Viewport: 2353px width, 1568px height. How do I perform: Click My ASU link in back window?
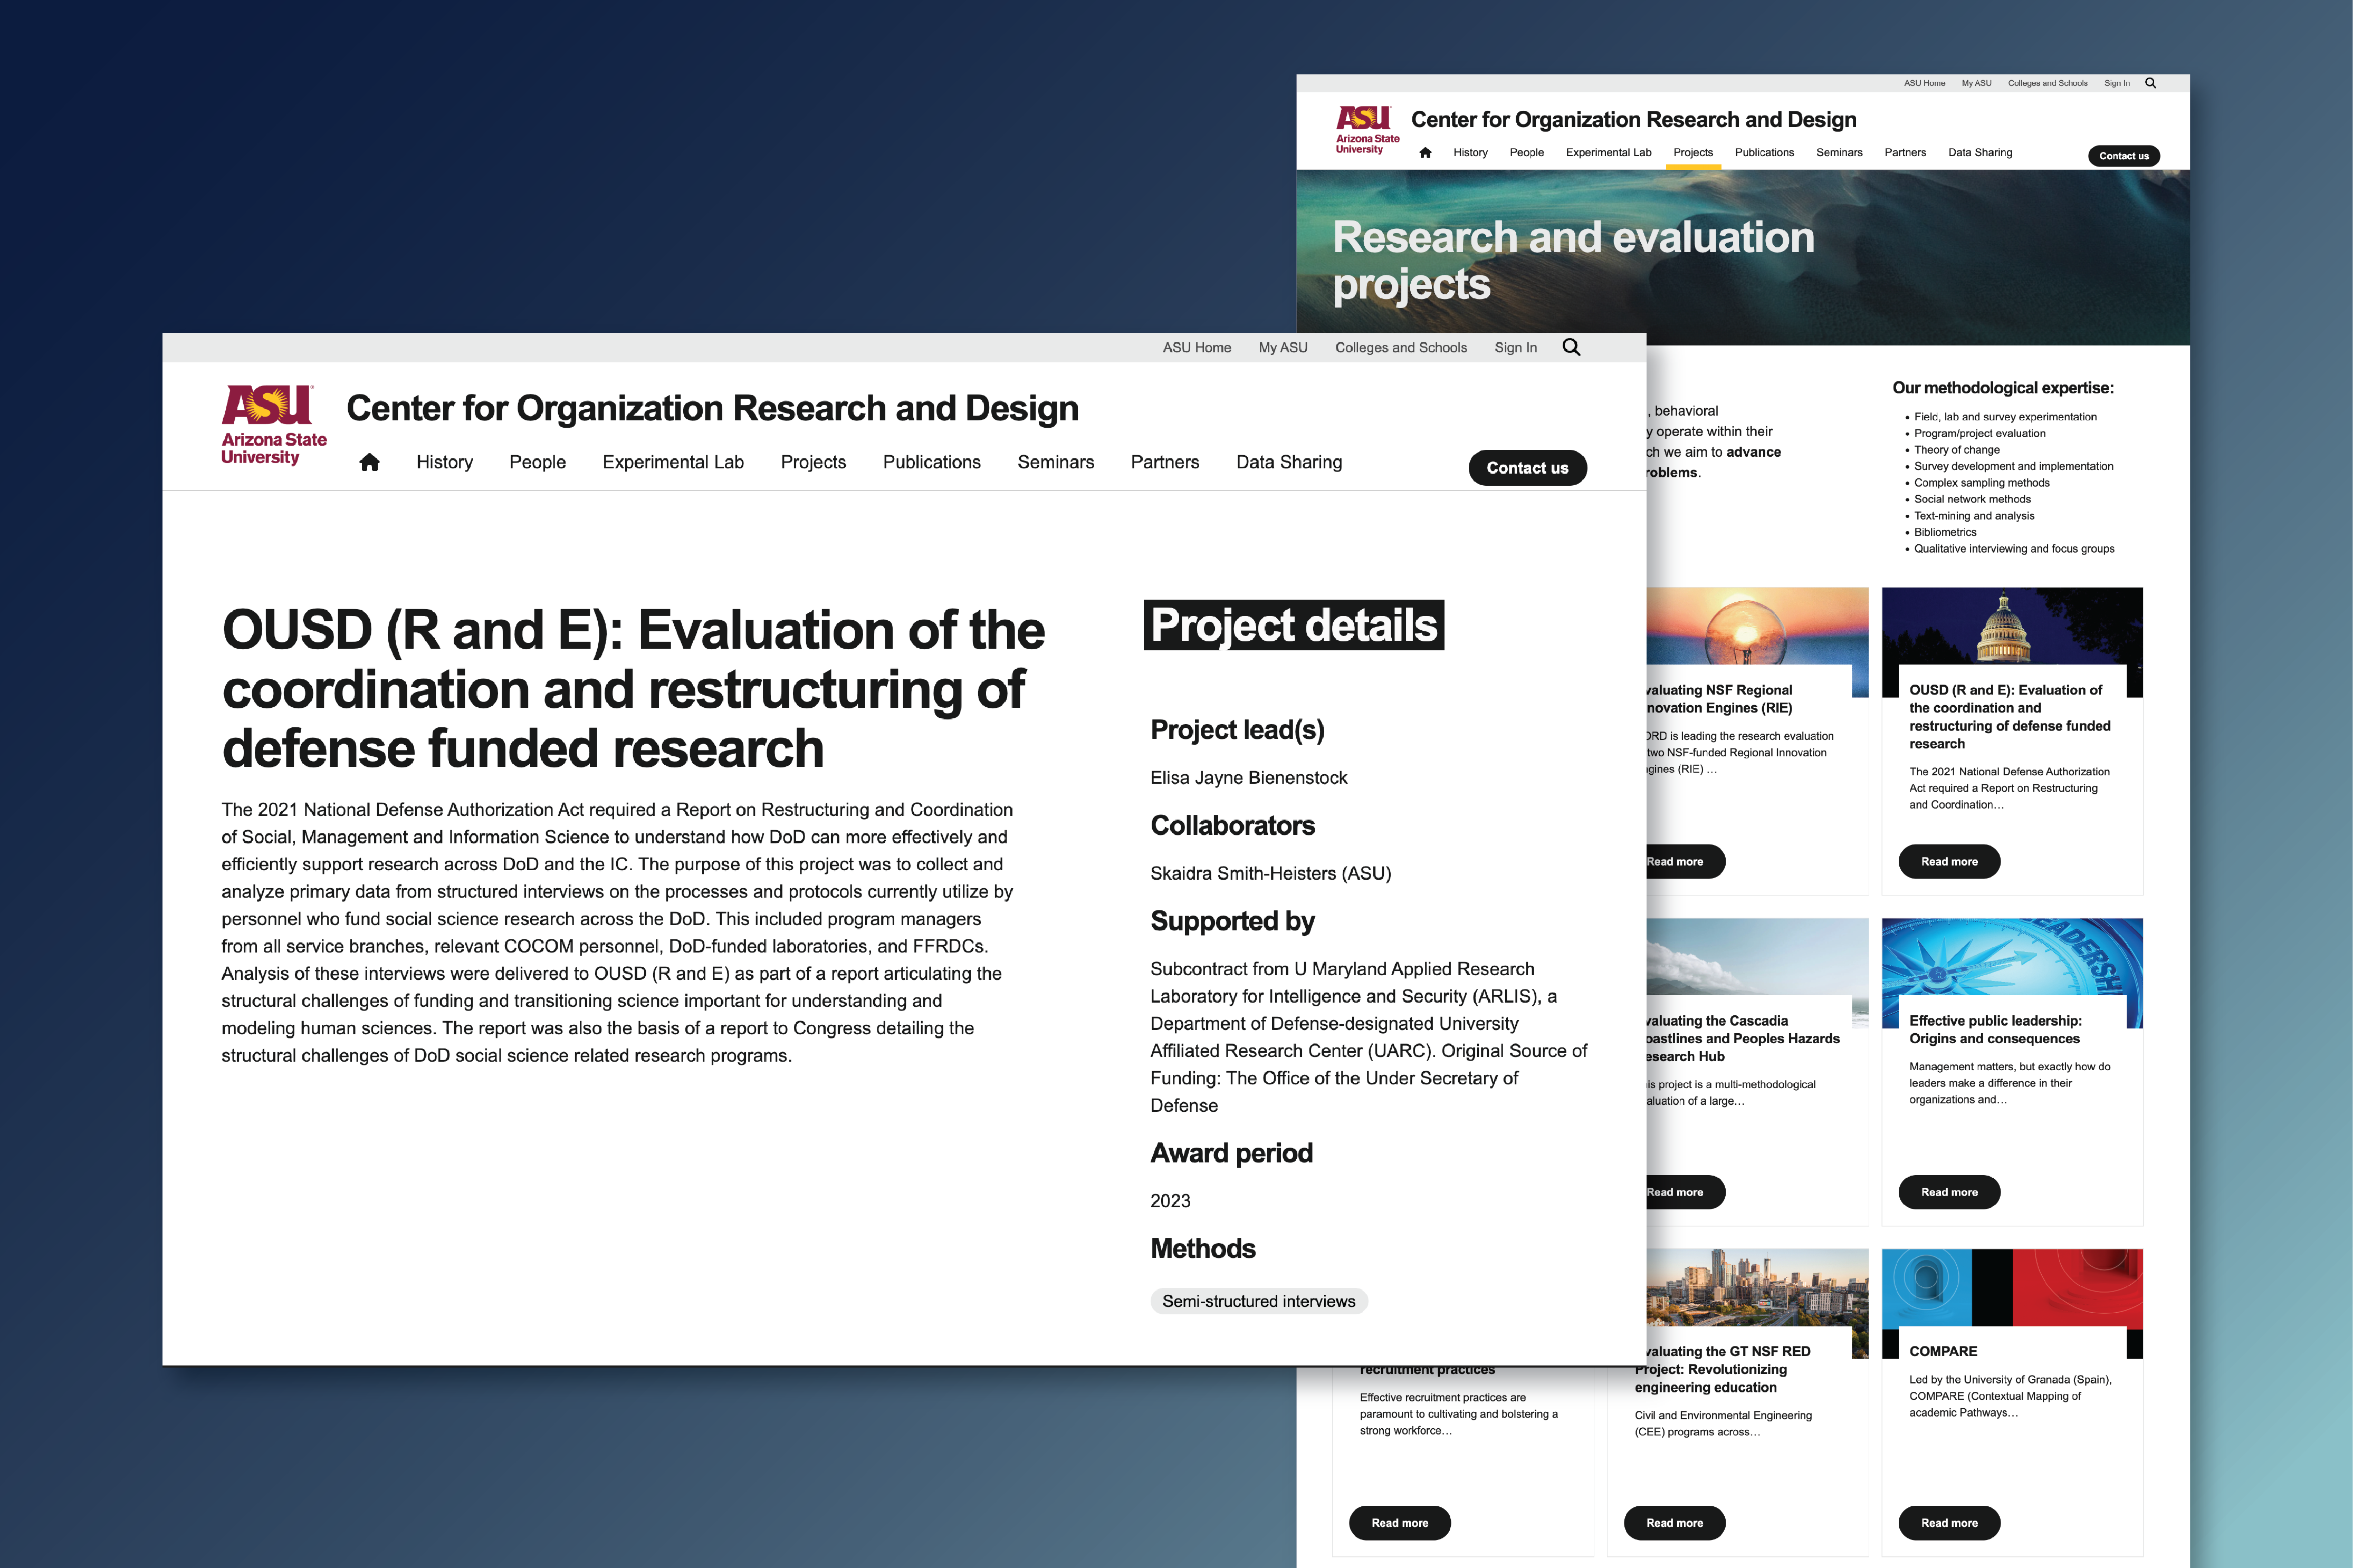coord(1976,83)
